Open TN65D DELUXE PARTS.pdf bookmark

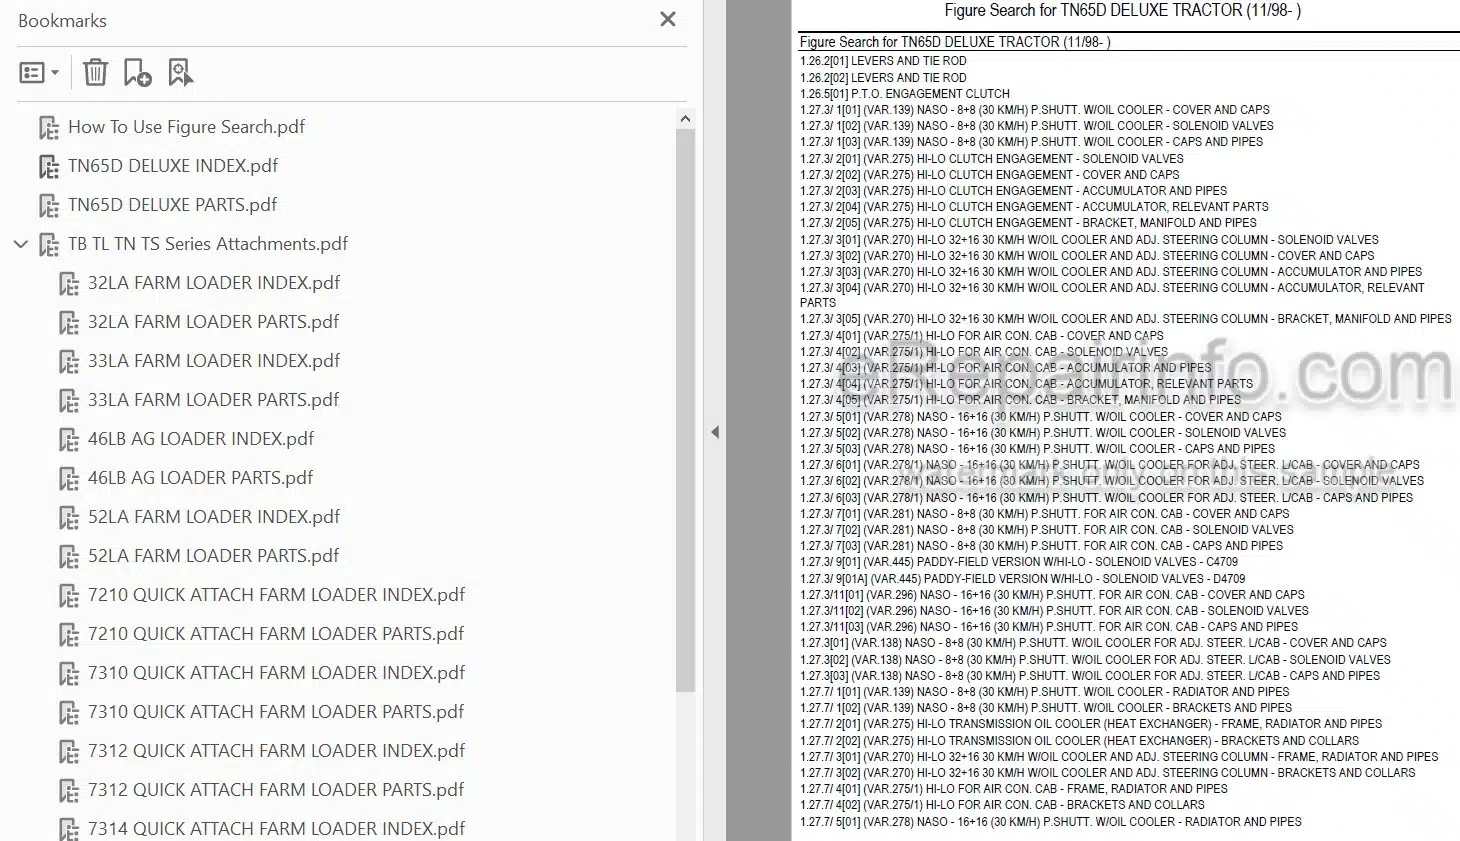pyautogui.click(x=172, y=205)
